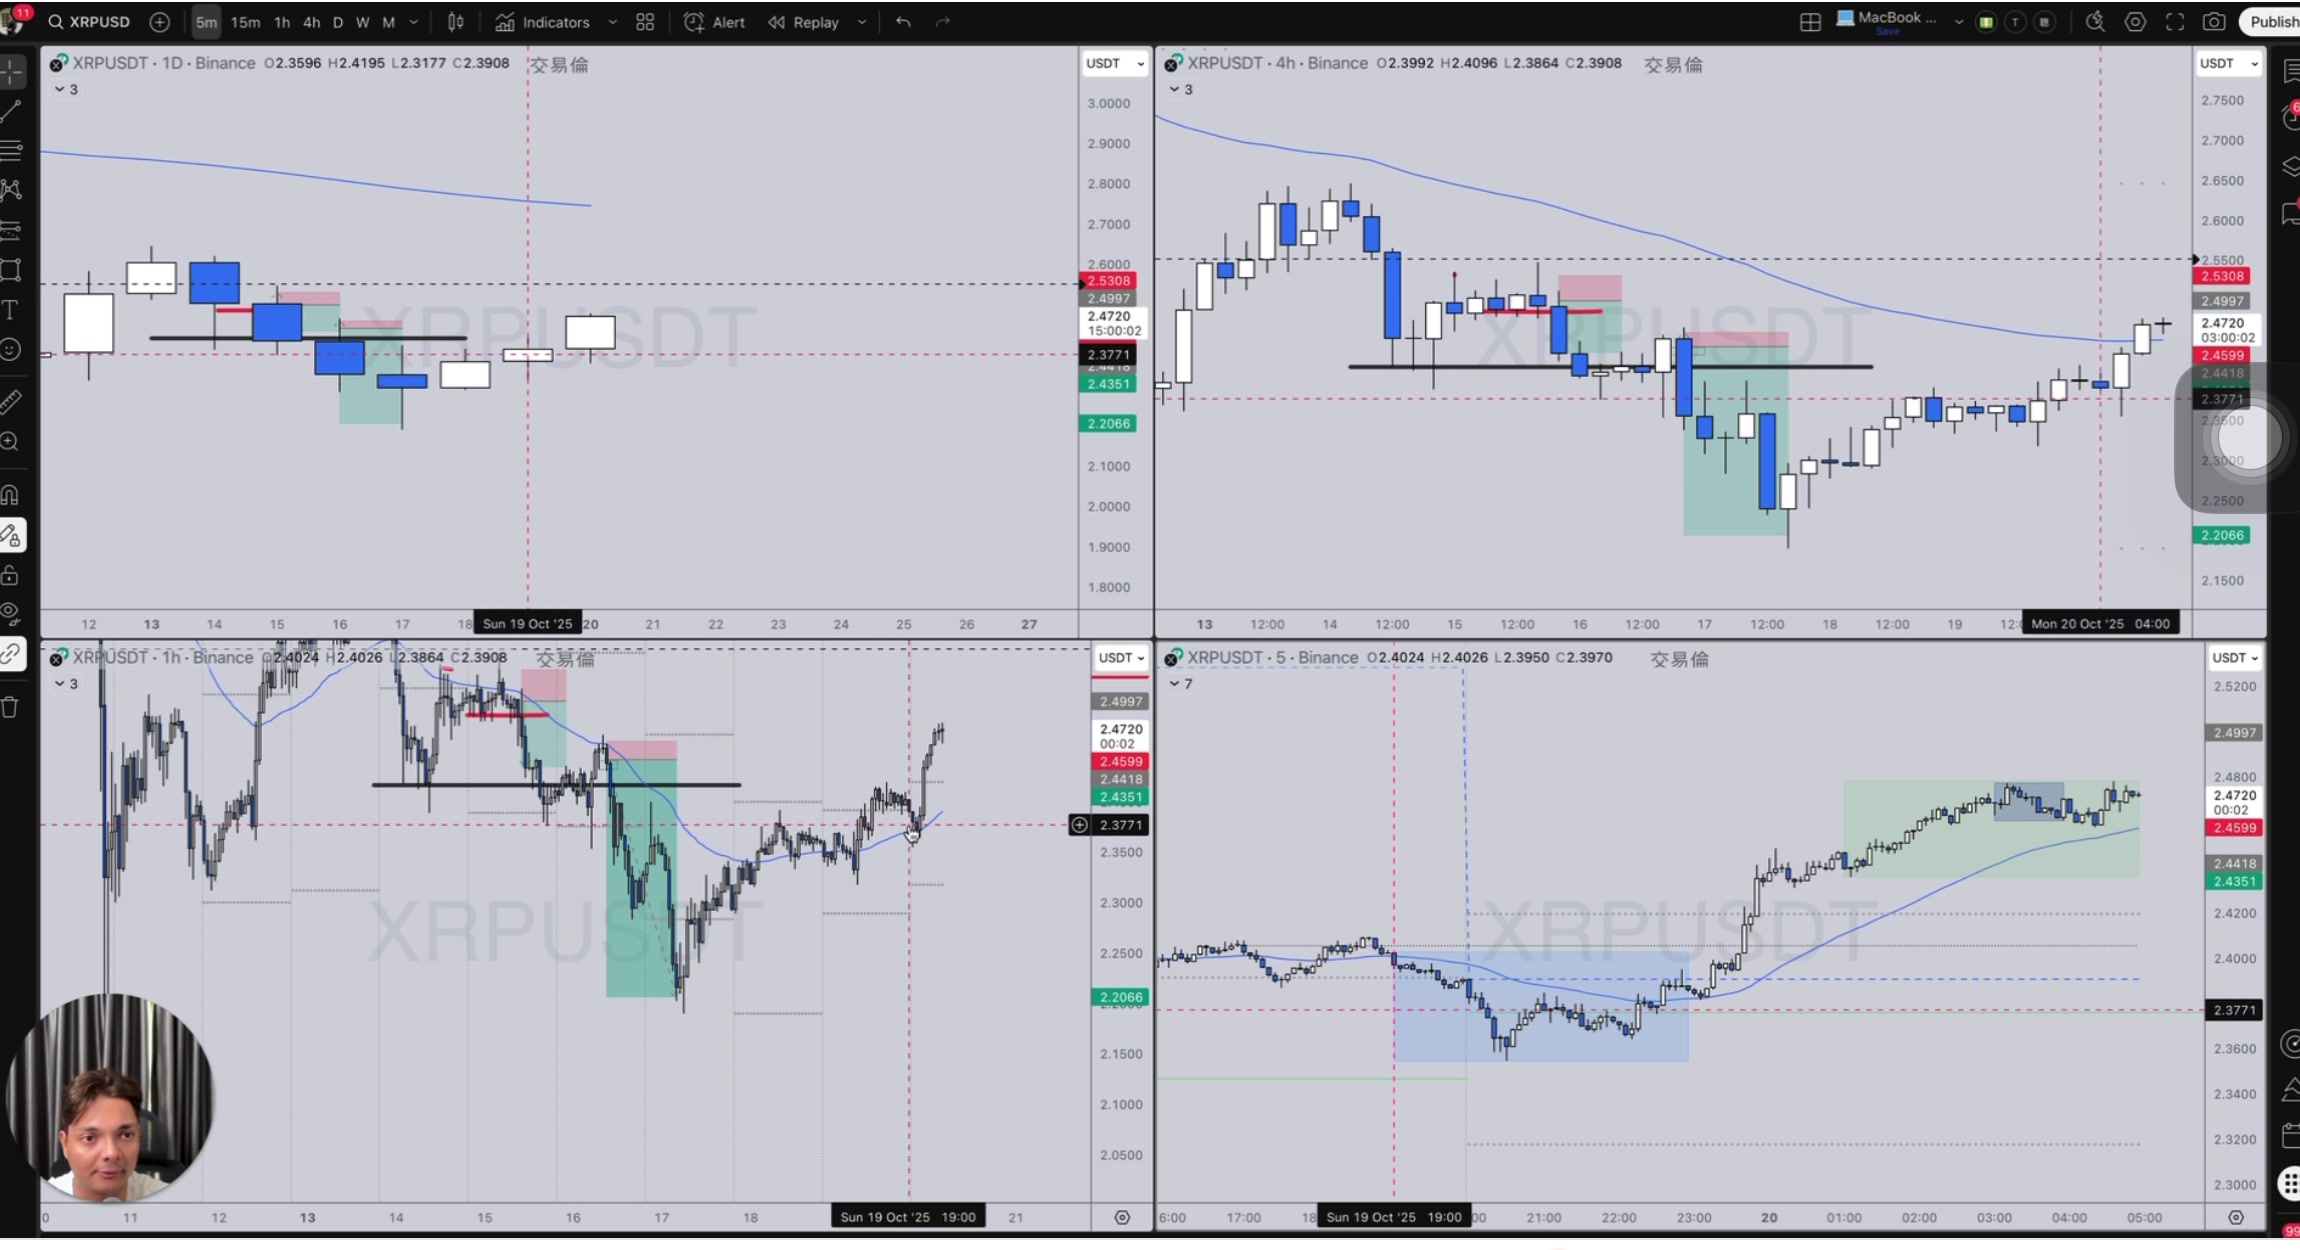Click the trash icon to remove drawings
This screenshot has width=2300, height=1250.
point(10,708)
